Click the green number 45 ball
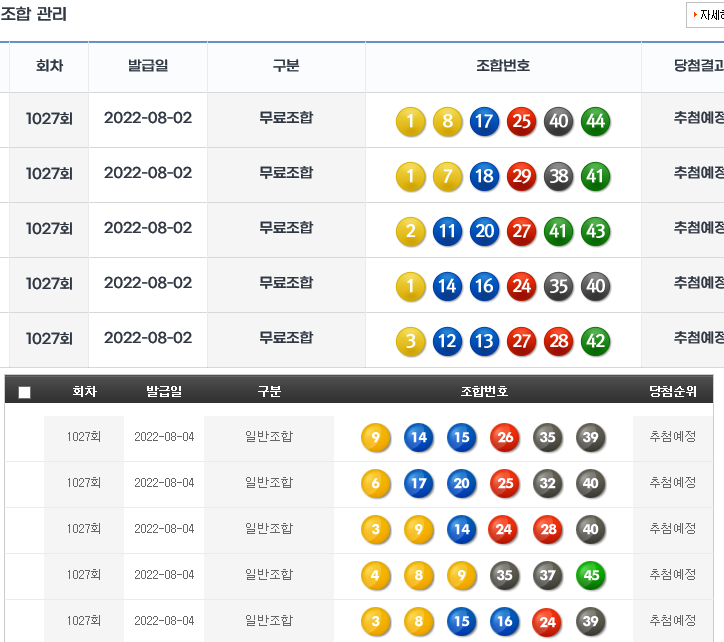The image size is (724, 642). point(591,576)
